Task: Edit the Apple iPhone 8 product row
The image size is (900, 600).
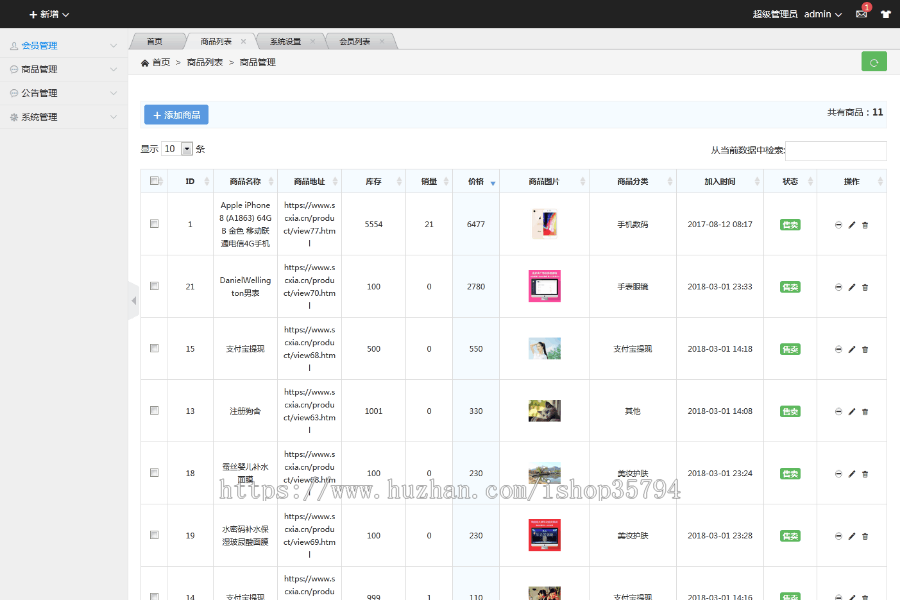Action: tap(852, 225)
